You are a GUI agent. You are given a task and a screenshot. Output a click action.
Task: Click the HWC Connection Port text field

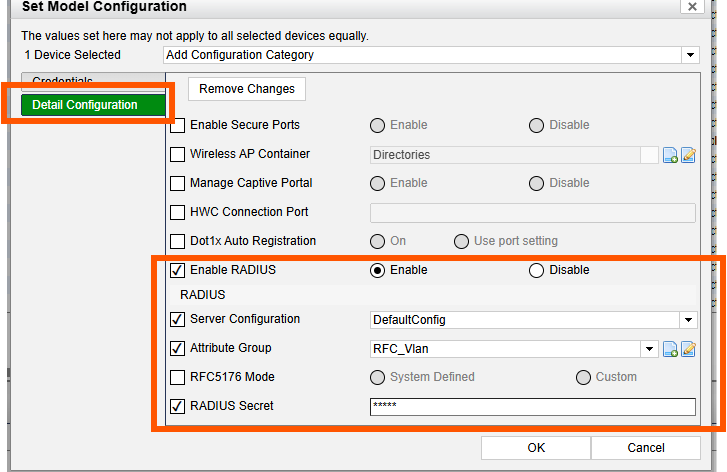tap(533, 213)
